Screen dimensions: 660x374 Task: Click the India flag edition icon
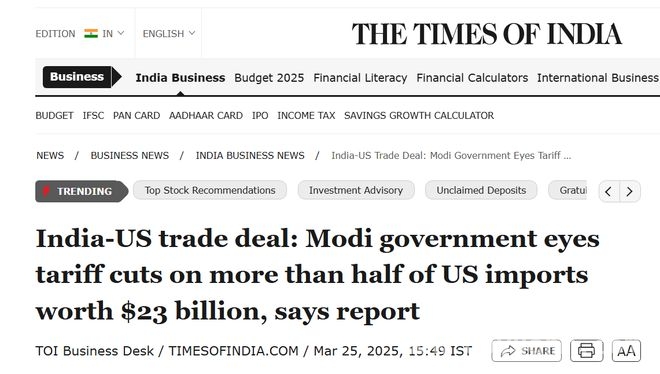pos(91,33)
